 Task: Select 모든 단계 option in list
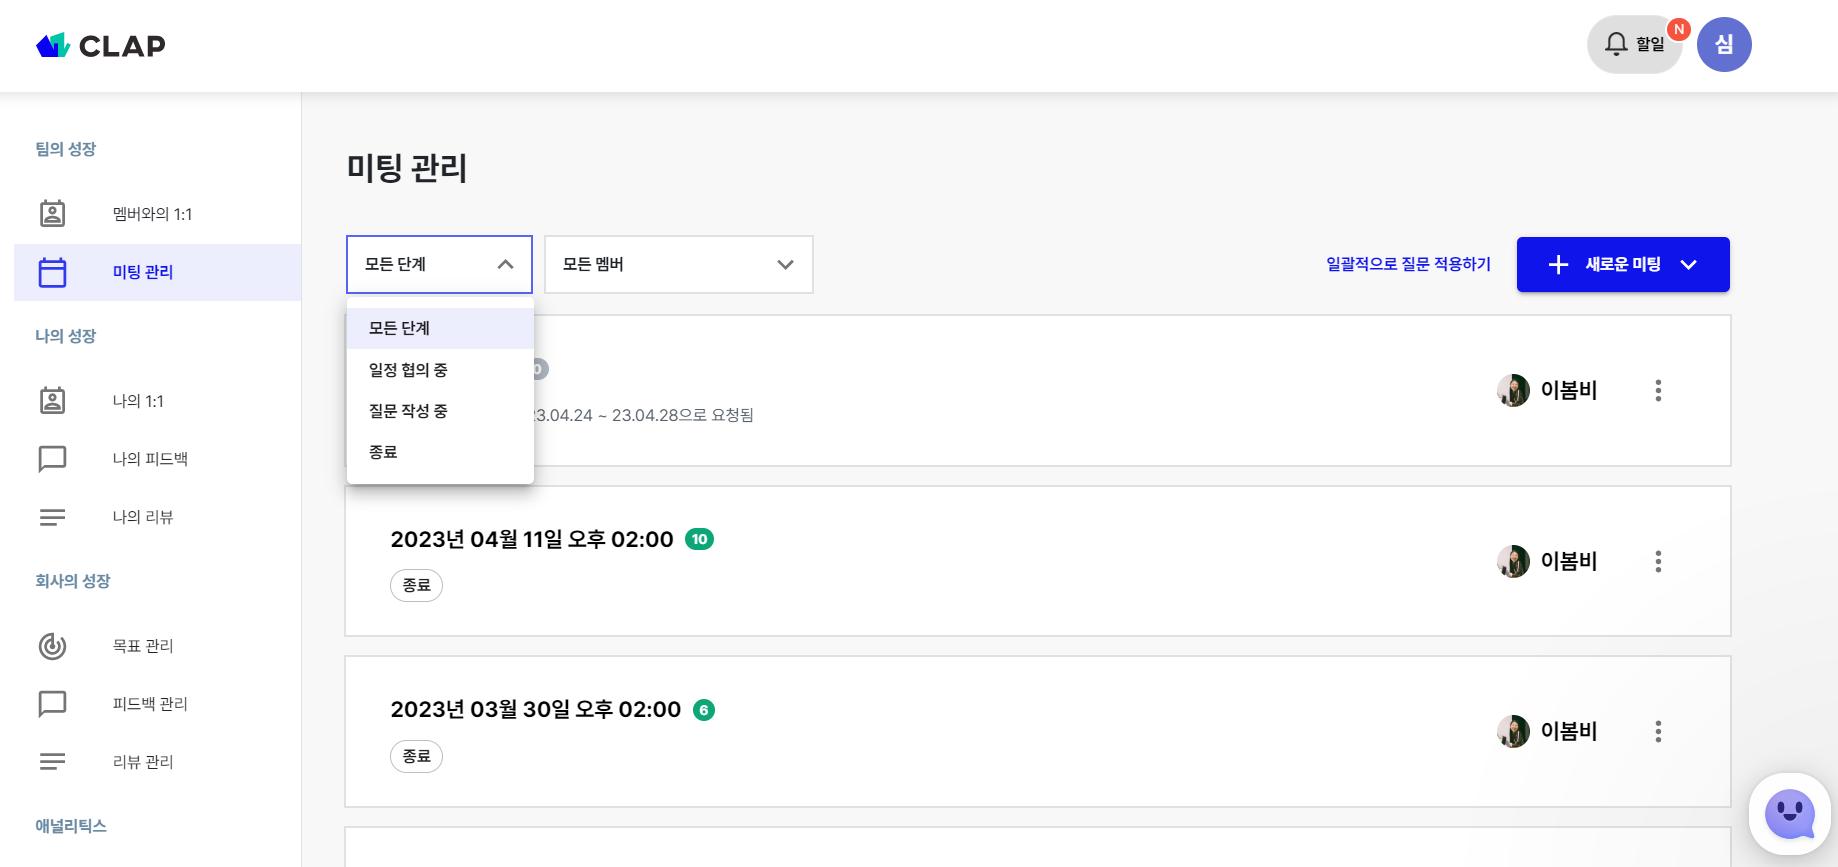click(440, 328)
